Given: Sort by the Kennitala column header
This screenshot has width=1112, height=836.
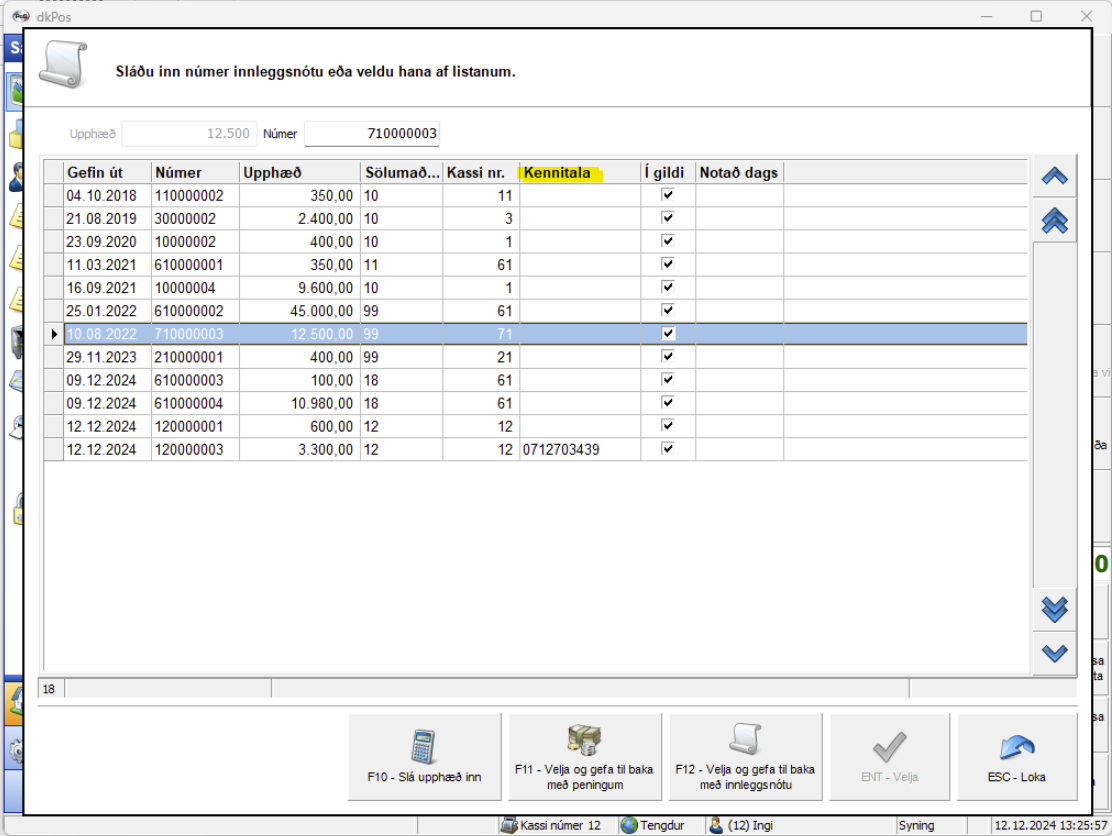Looking at the screenshot, I should tap(579, 172).
